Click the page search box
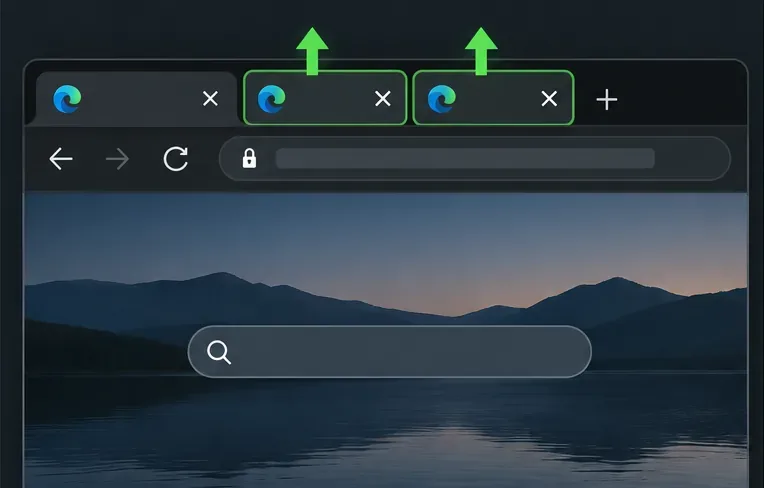This screenshot has height=488, width=764. pyautogui.click(x=389, y=352)
